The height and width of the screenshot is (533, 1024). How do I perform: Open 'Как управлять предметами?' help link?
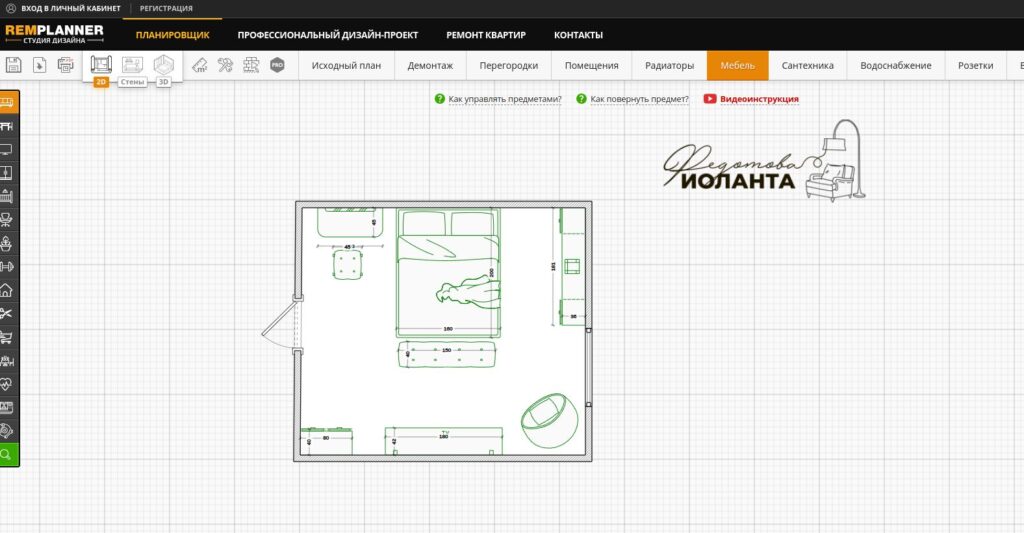[504, 99]
